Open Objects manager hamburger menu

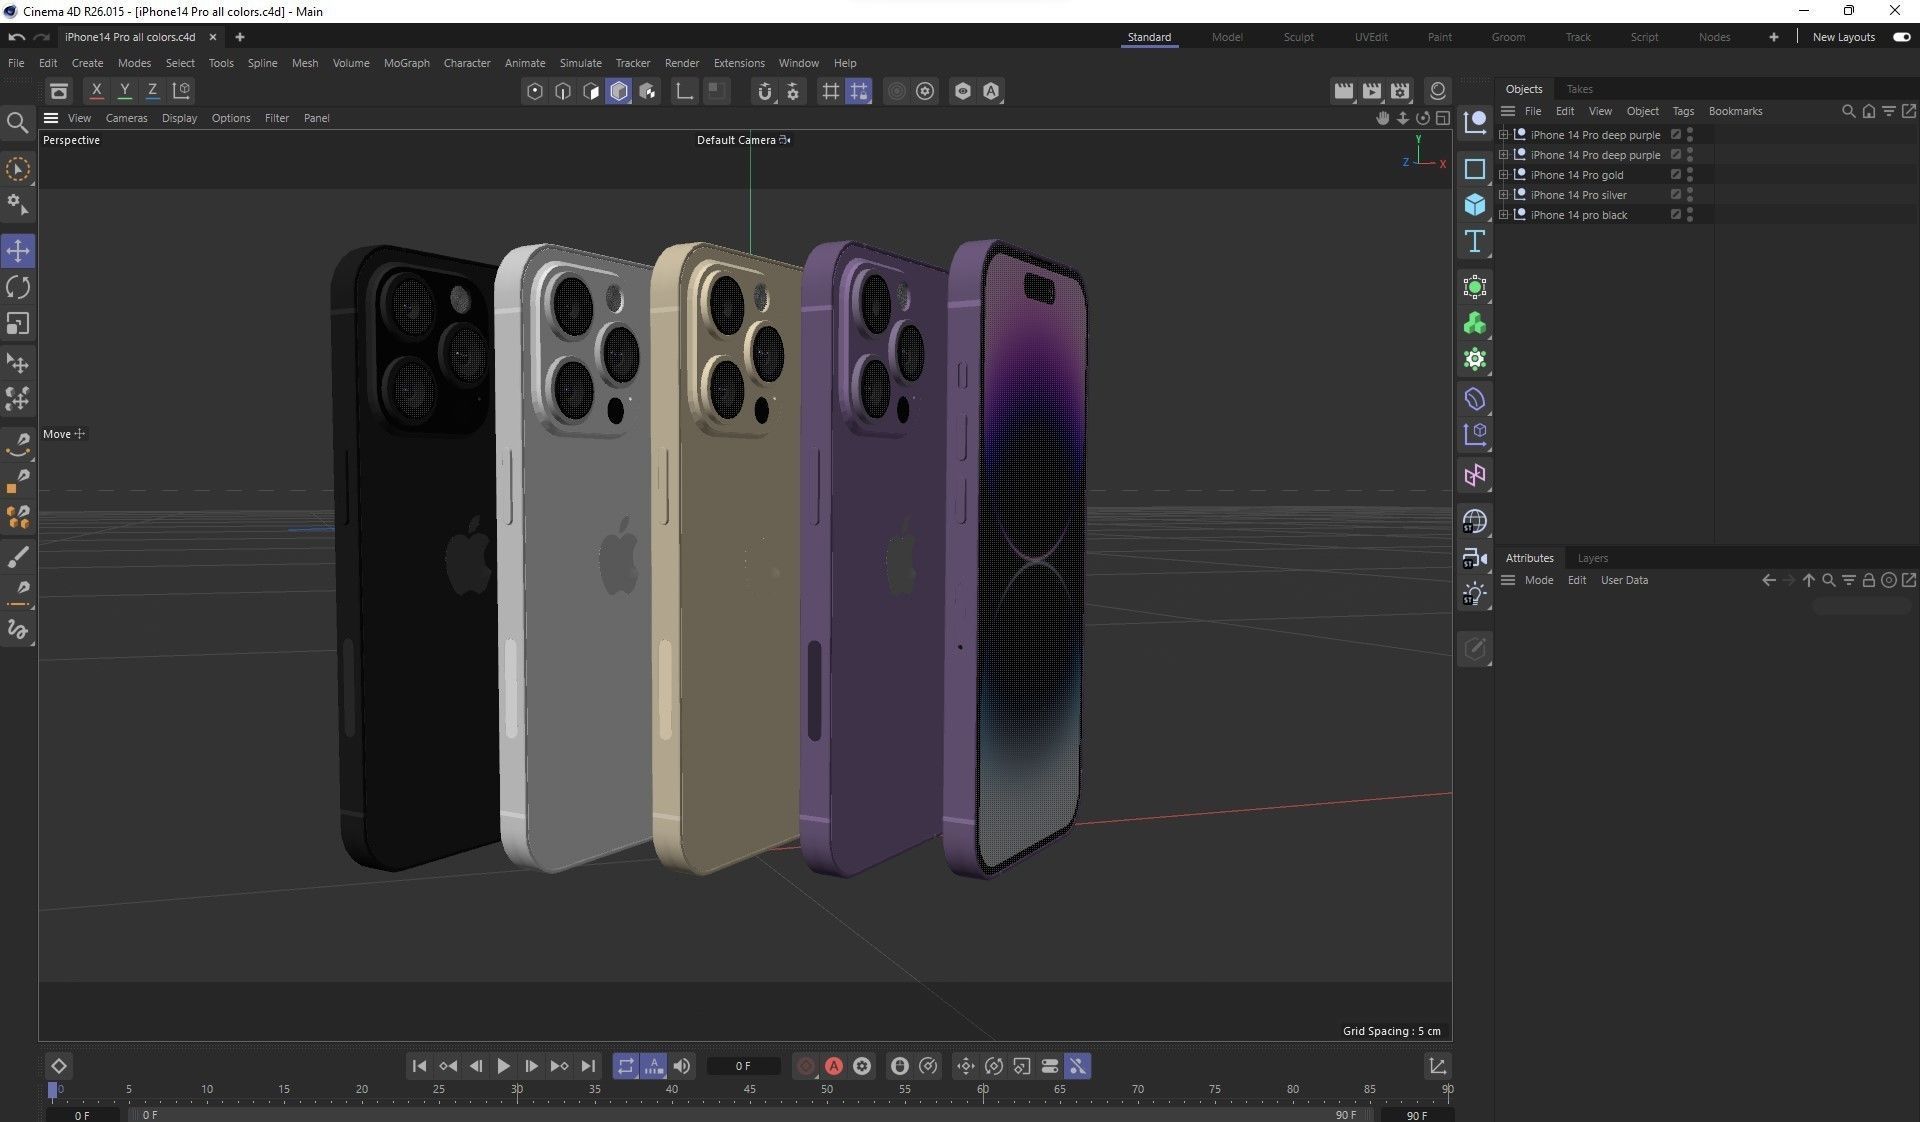click(1508, 111)
